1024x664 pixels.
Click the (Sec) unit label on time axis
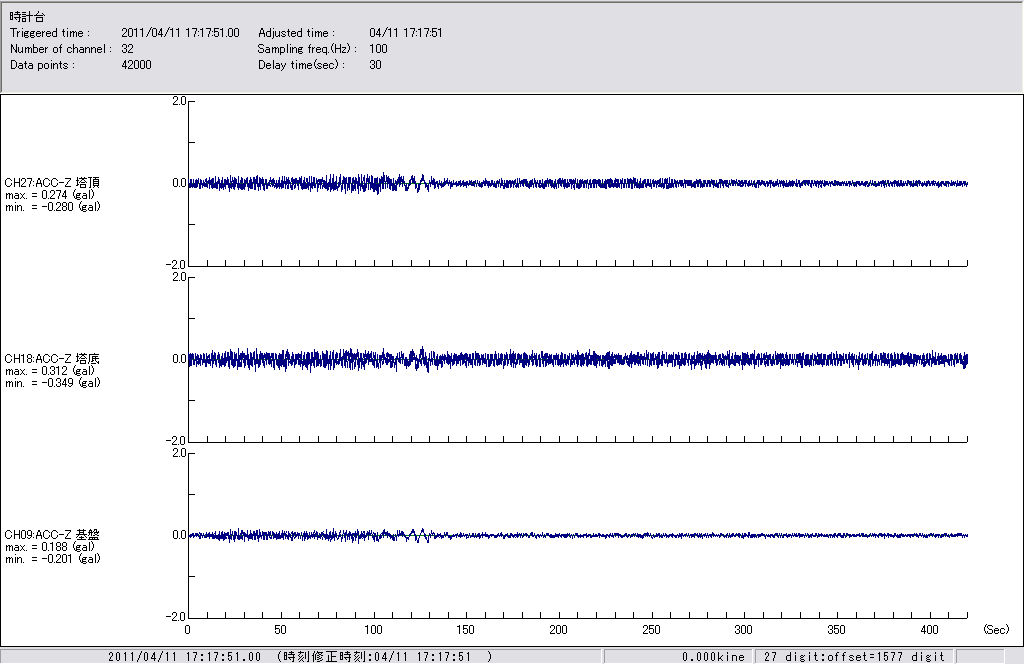(996, 630)
